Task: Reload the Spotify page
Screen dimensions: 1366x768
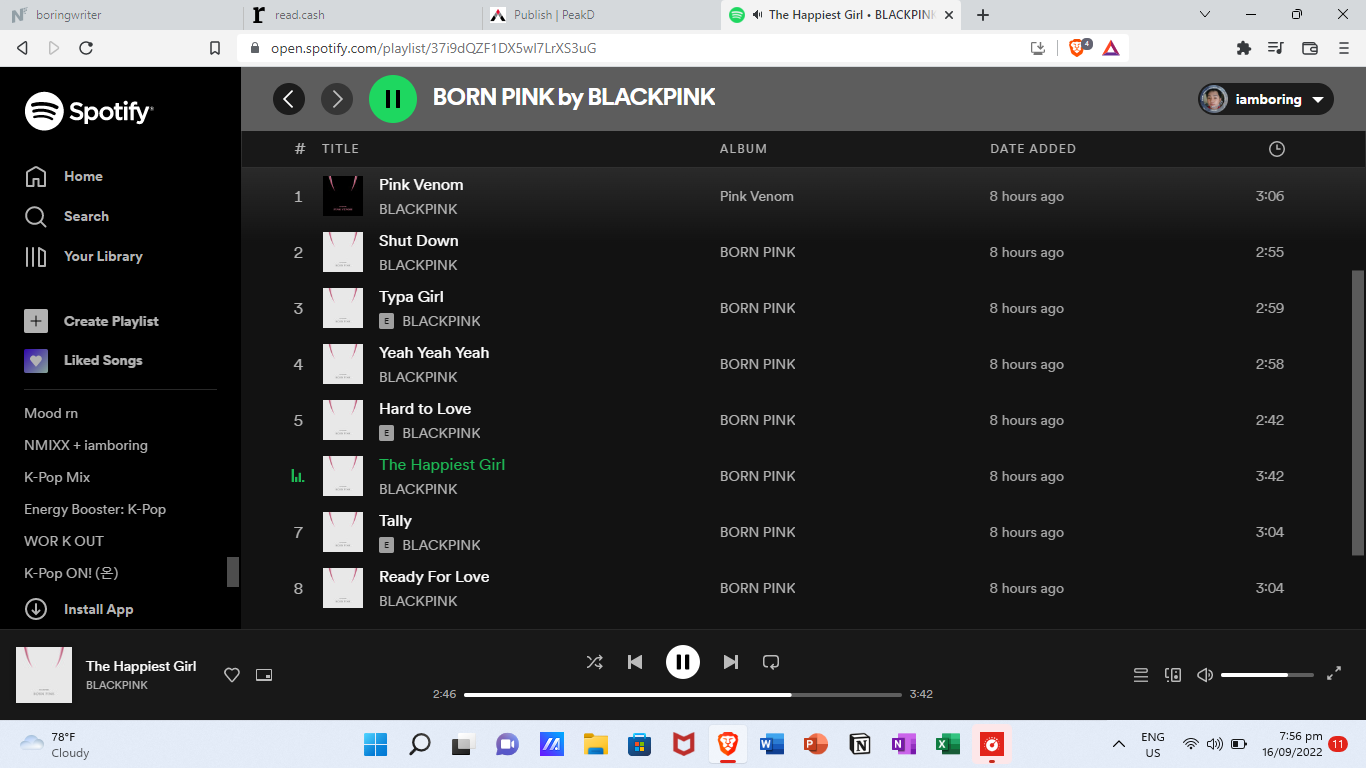Action: click(x=86, y=48)
